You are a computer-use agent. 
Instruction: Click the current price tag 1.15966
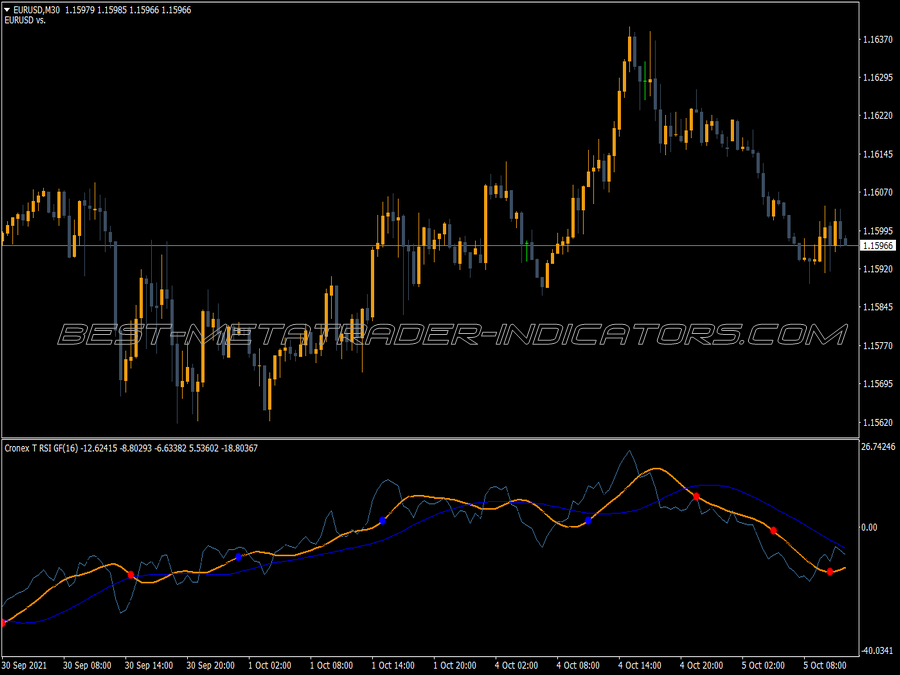(878, 246)
